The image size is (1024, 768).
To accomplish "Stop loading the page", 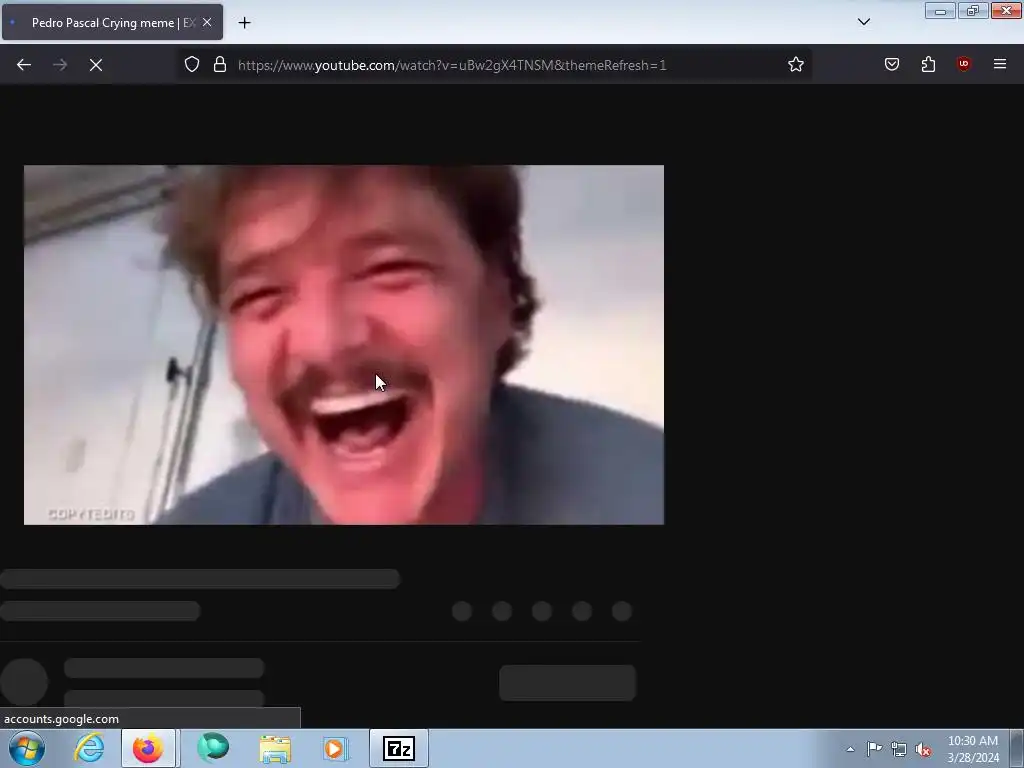I will [96, 65].
